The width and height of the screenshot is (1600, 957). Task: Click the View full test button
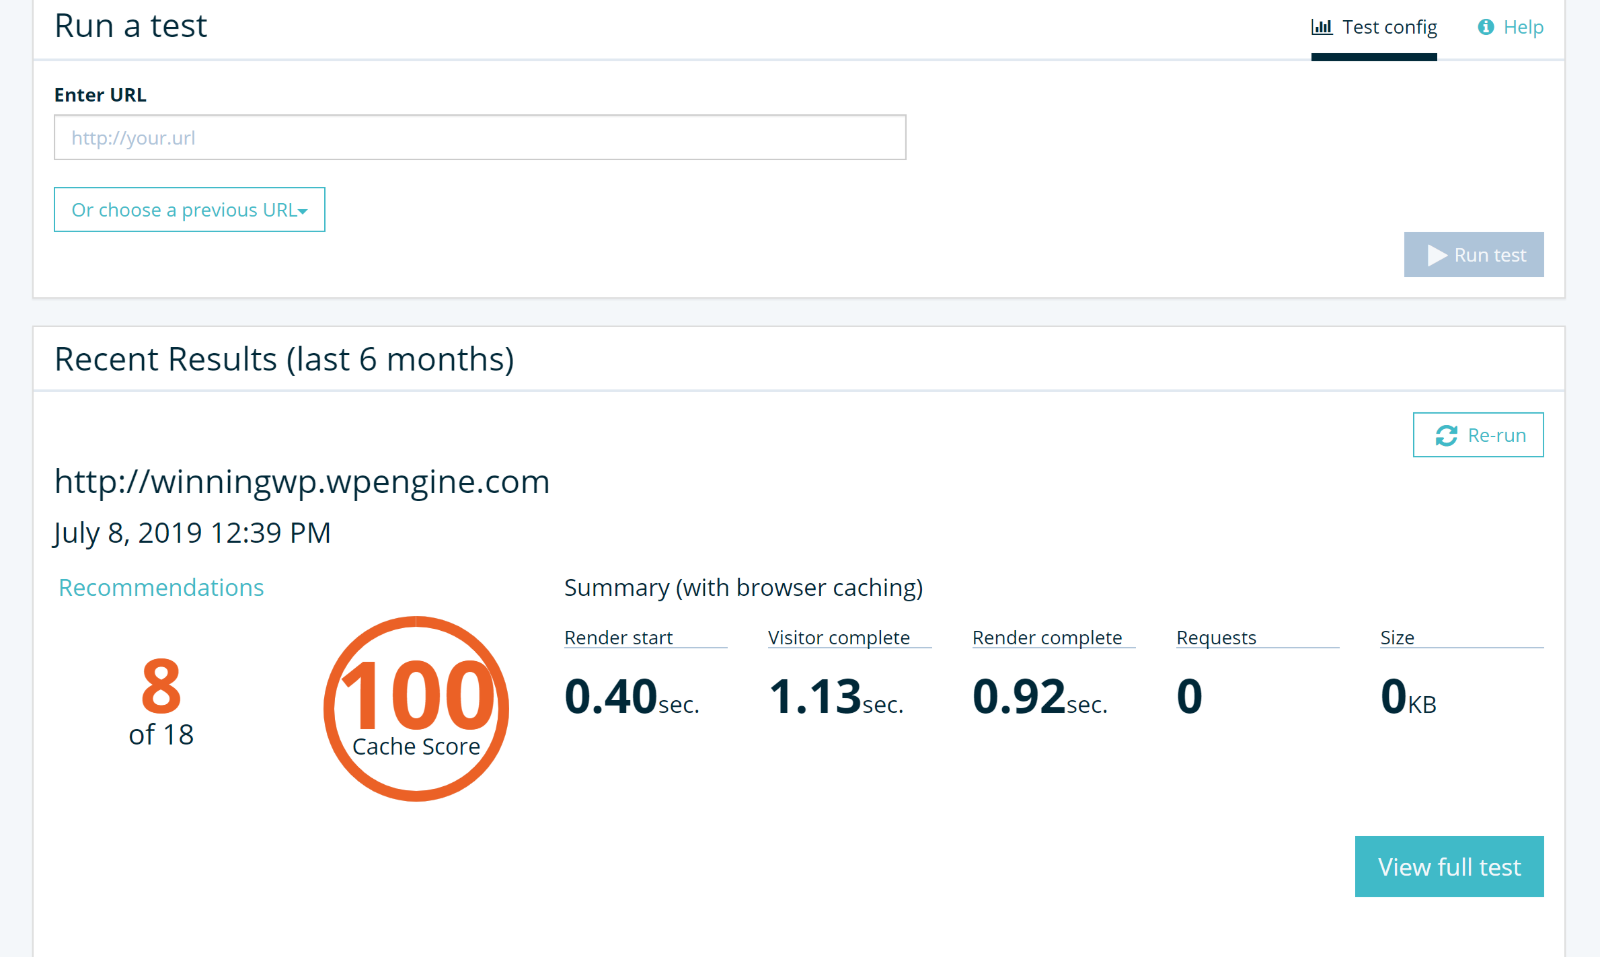point(1449,866)
